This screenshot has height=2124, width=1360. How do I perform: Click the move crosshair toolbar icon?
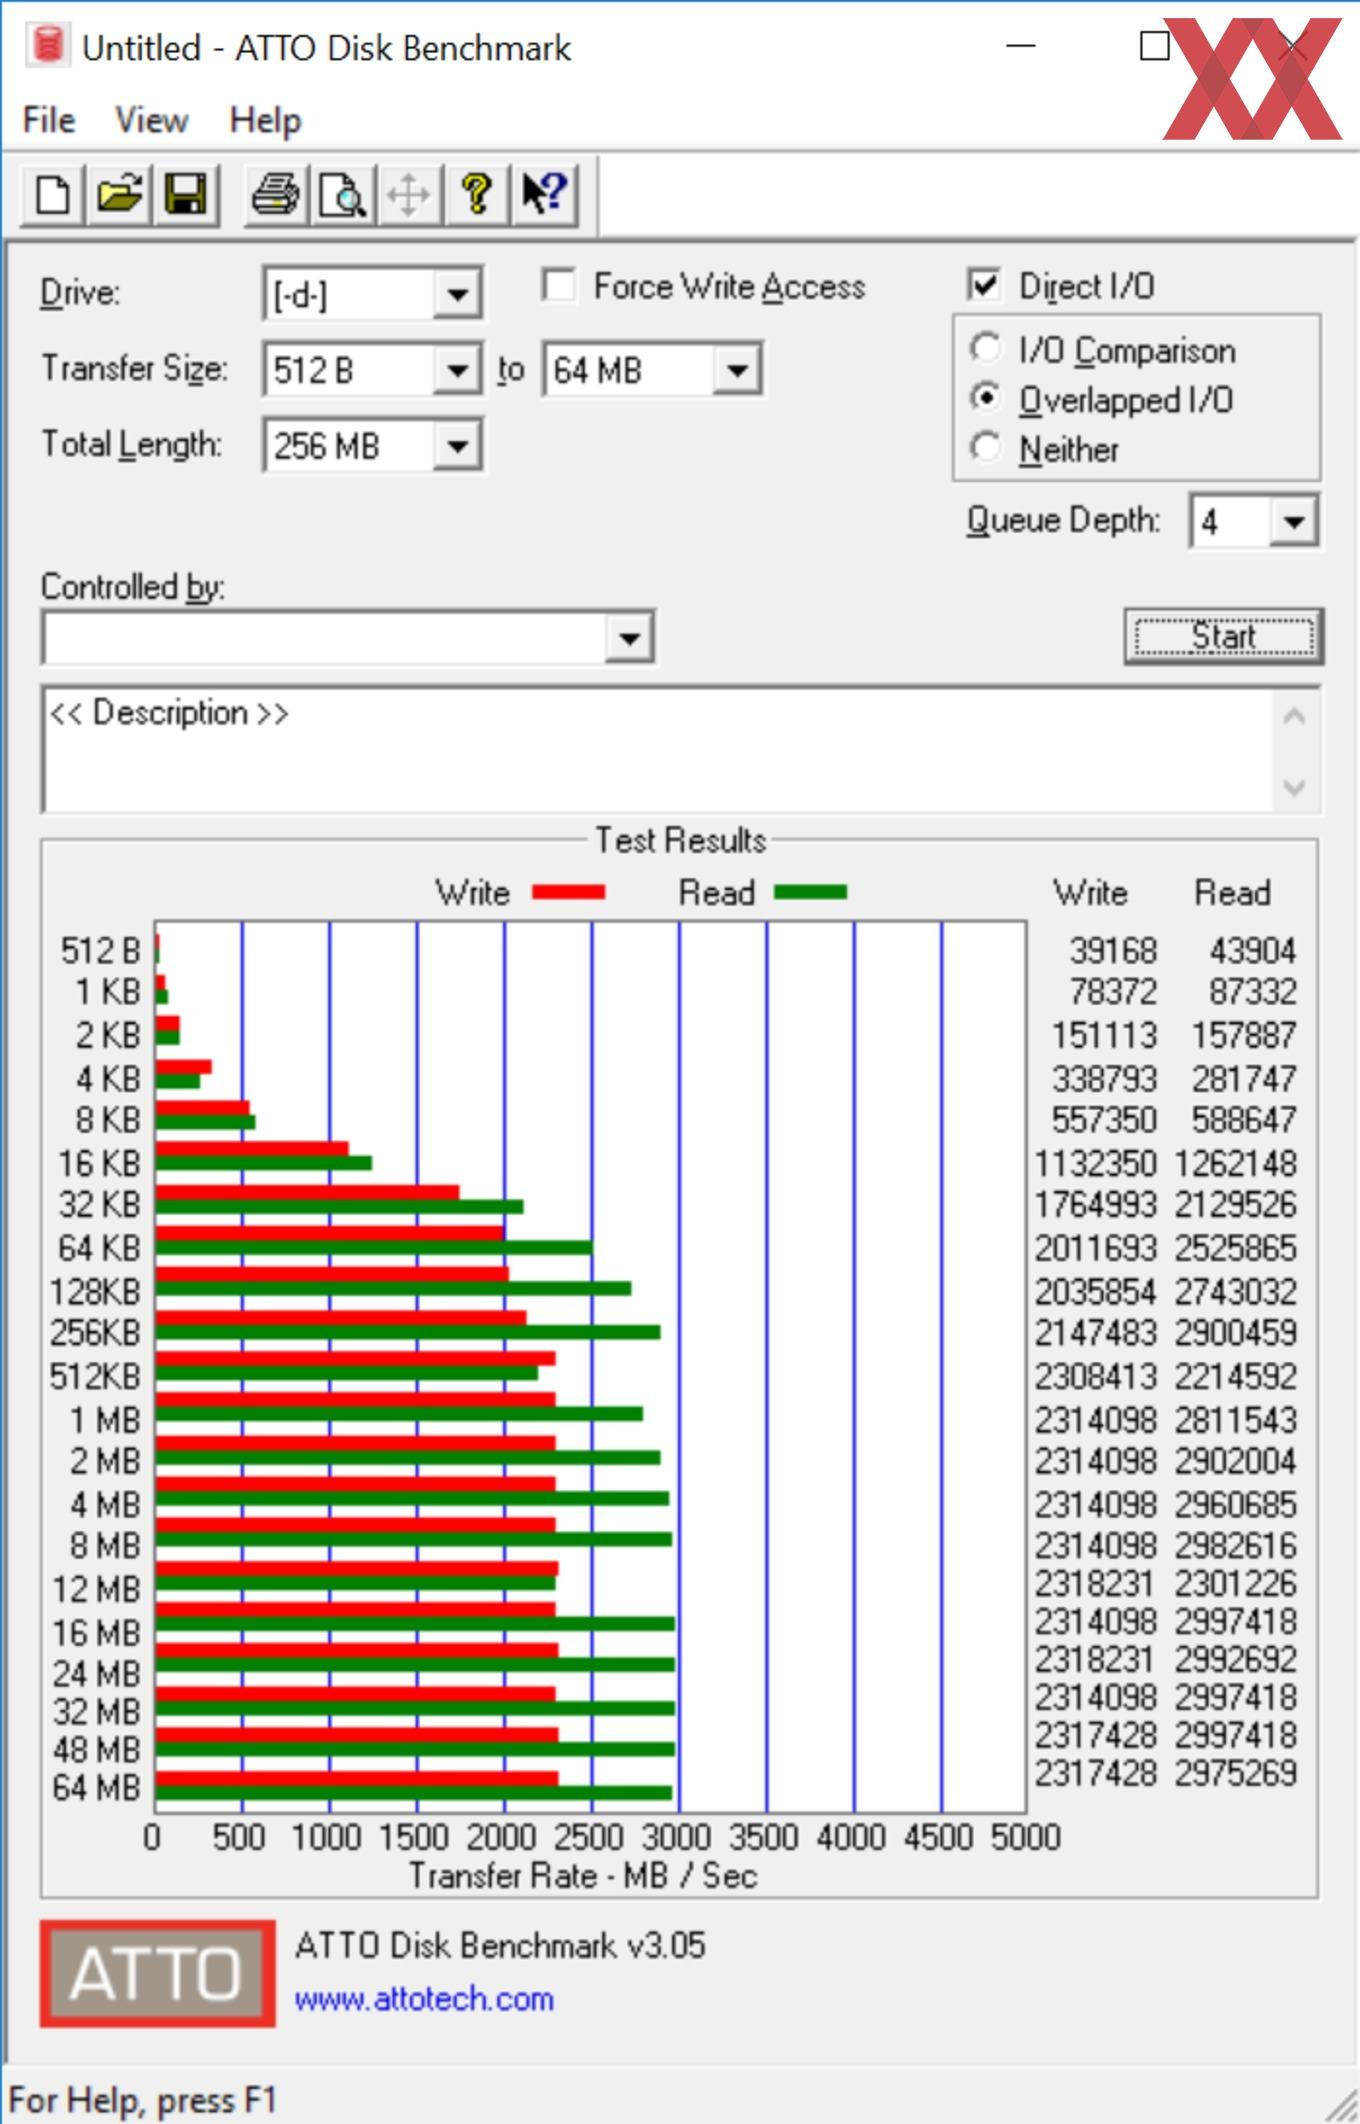click(409, 193)
